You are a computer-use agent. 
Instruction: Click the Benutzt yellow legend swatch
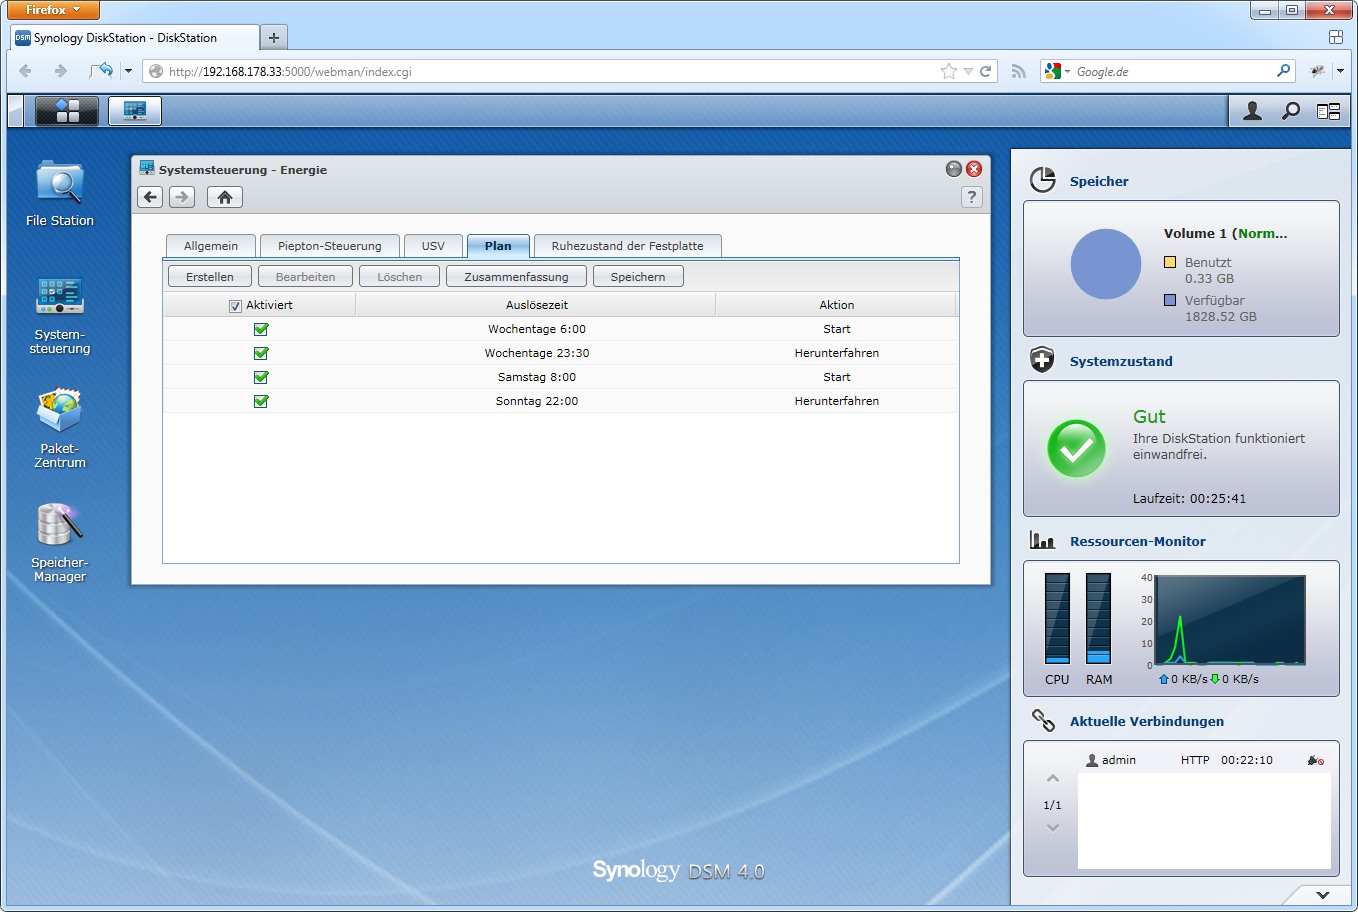click(1170, 262)
